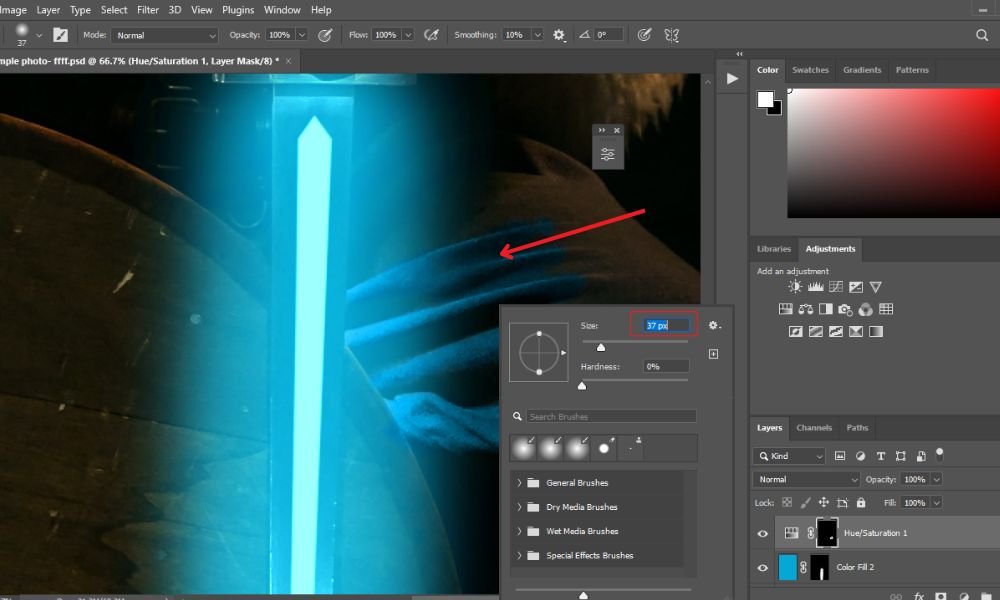1000x600 pixels.
Task: Filter layers by shape layers
Action: tap(901, 456)
